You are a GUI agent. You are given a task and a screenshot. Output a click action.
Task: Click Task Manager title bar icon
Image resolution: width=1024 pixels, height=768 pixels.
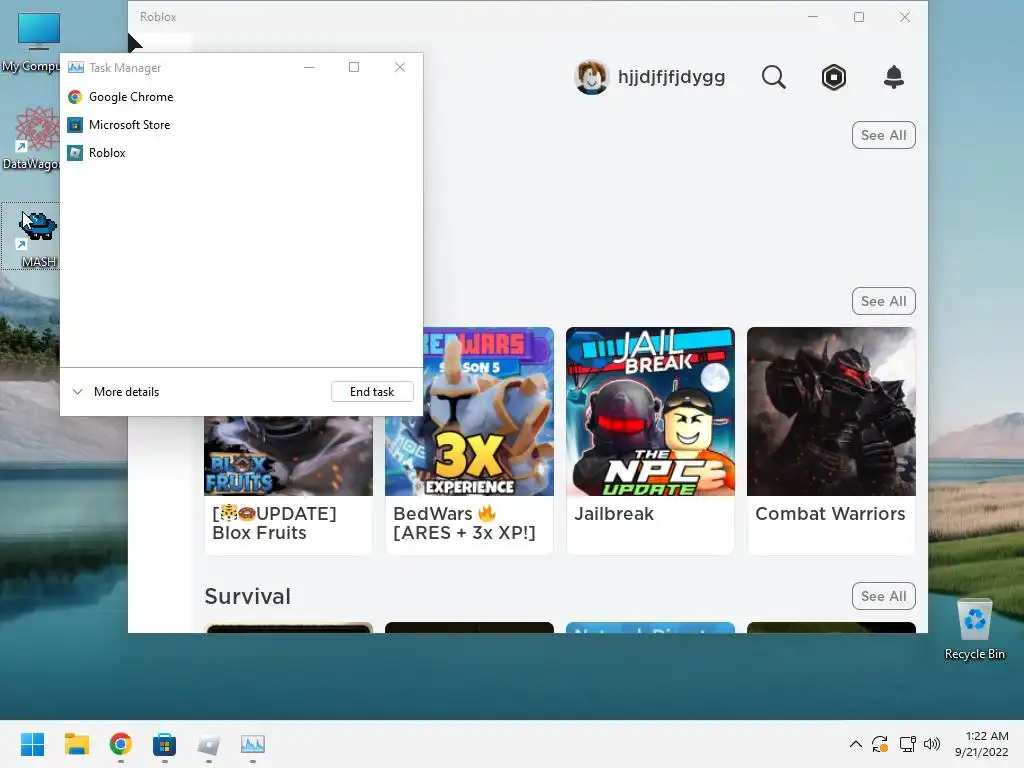click(x=76, y=67)
